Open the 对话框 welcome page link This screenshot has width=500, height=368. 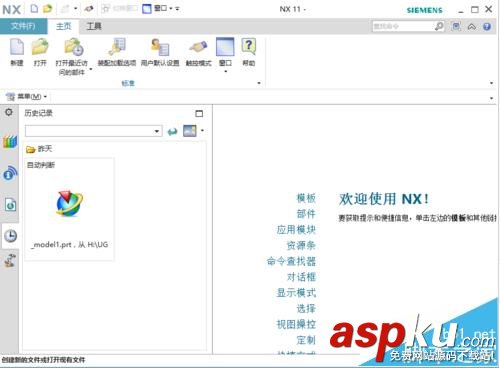[x=301, y=277]
